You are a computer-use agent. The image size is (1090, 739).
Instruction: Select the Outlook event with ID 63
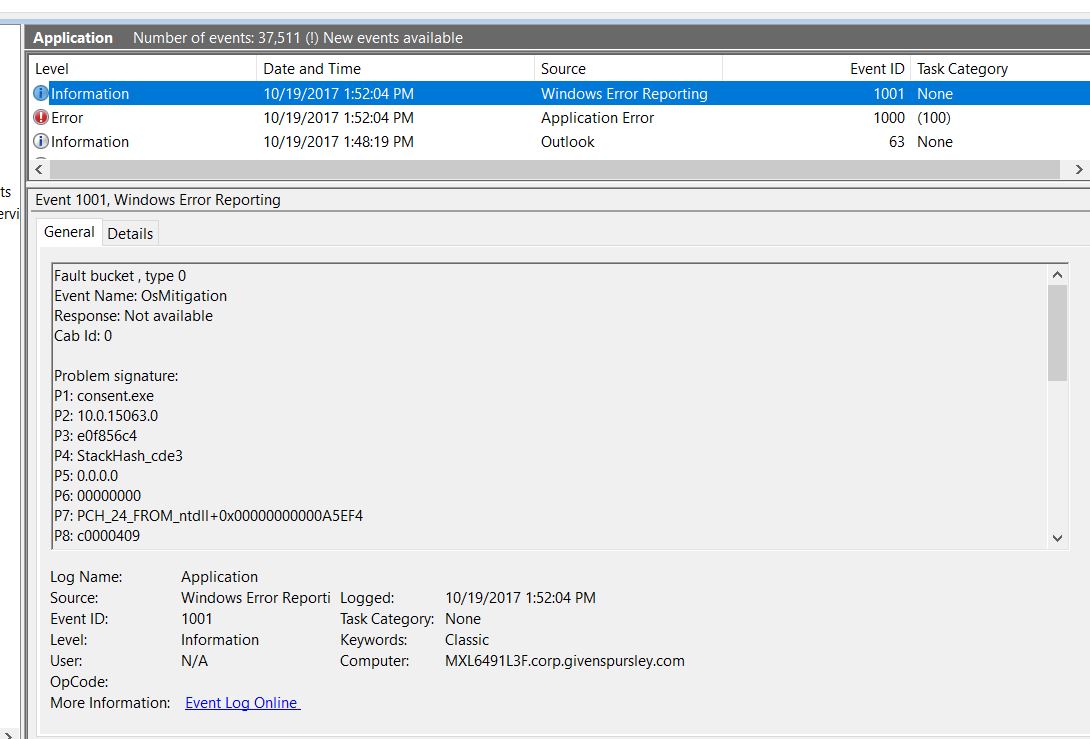coord(560,142)
